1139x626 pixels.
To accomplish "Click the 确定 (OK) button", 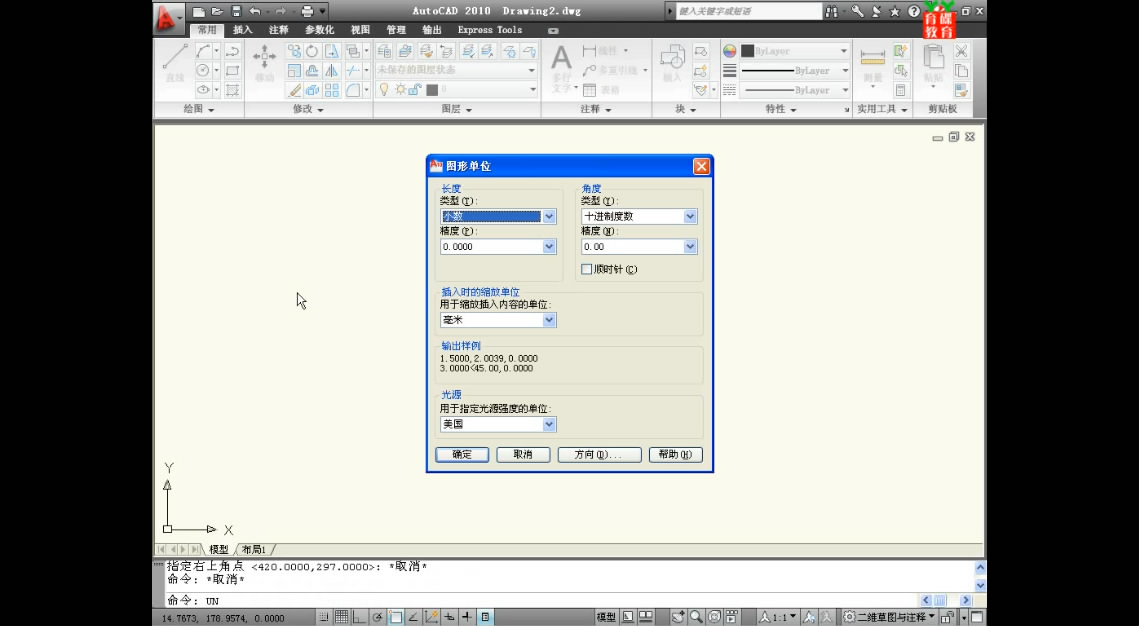I will [x=462, y=455].
